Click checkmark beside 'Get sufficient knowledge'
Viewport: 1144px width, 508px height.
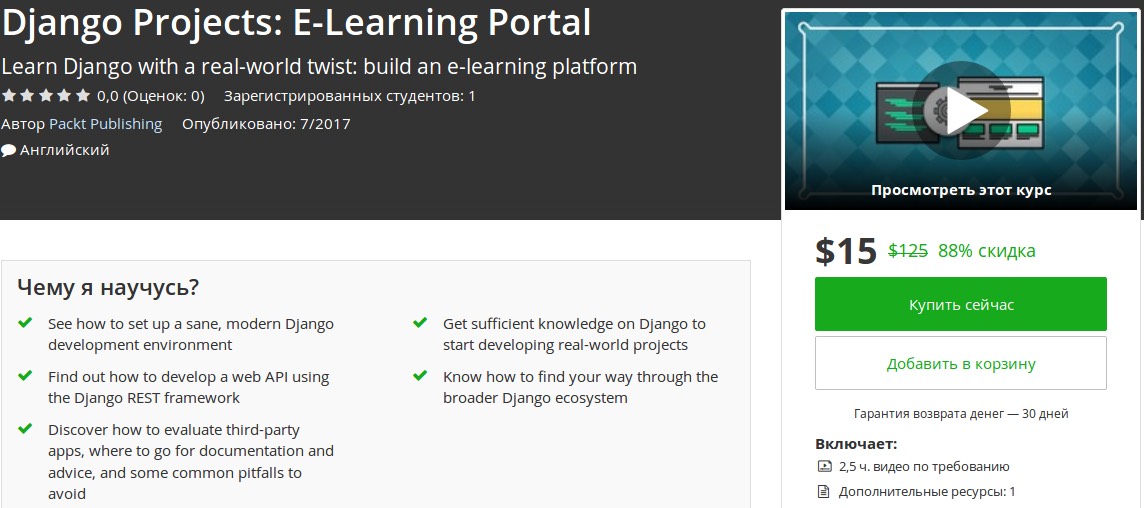[x=420, y=324]
